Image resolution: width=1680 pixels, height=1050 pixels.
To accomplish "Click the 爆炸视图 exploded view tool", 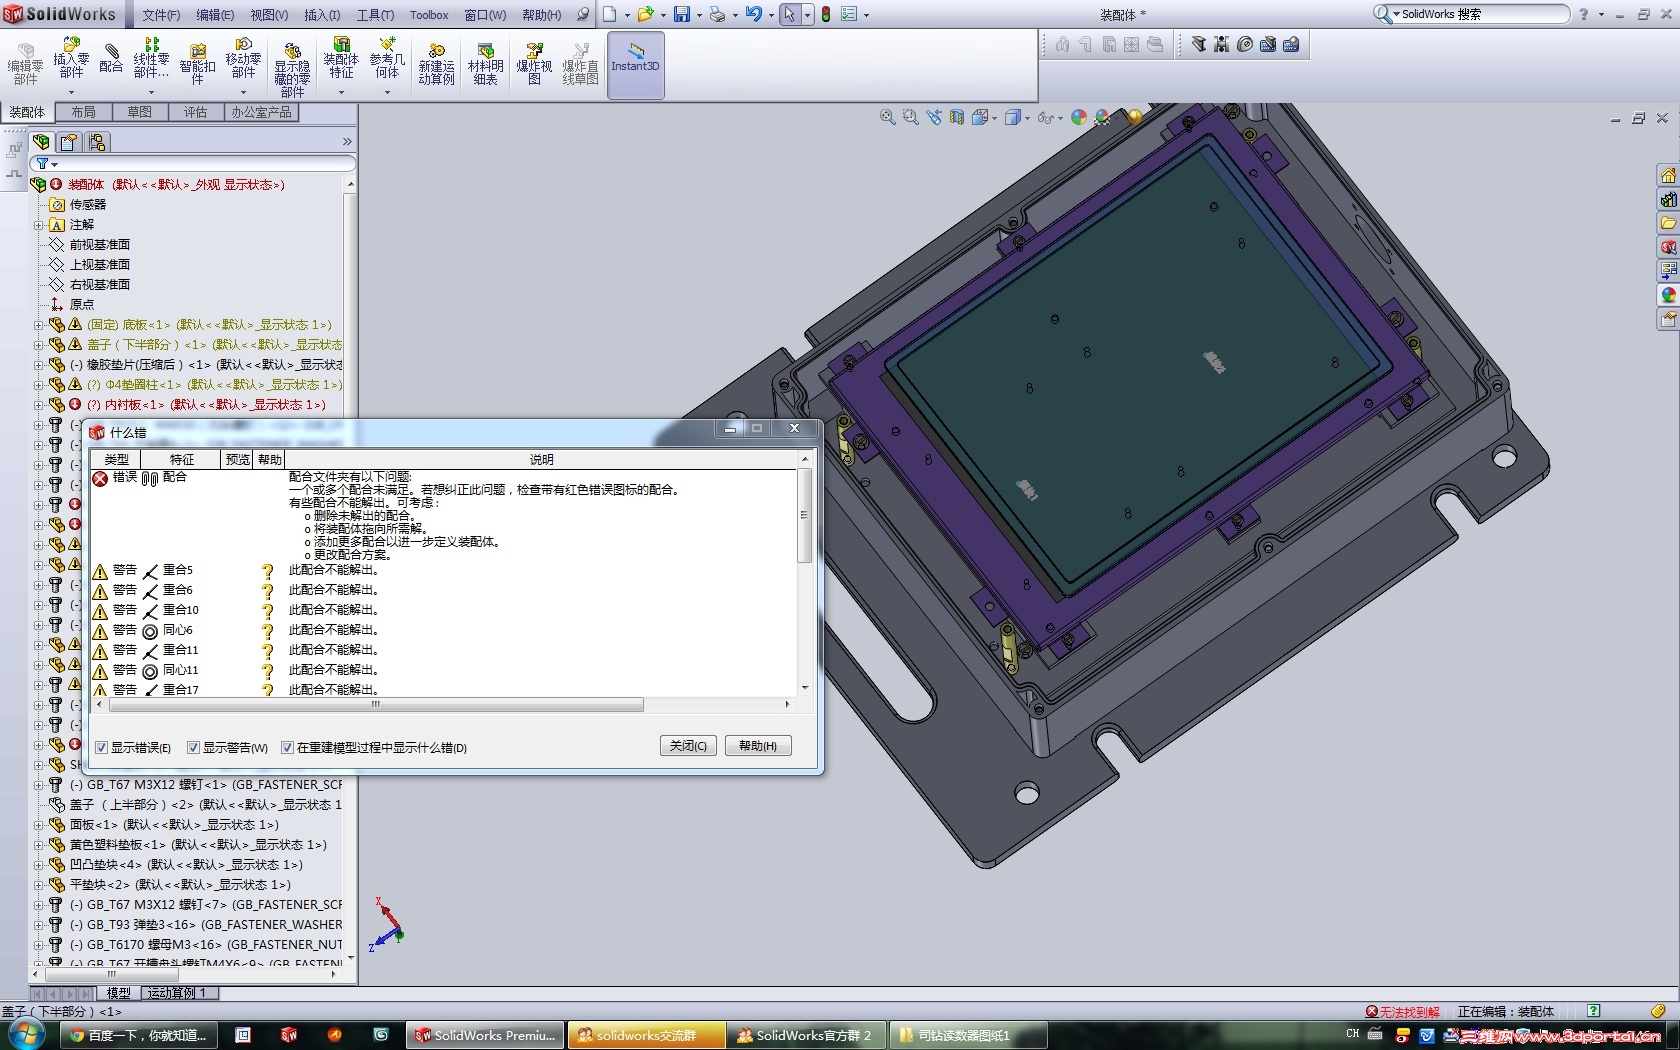I will point(534,65).
